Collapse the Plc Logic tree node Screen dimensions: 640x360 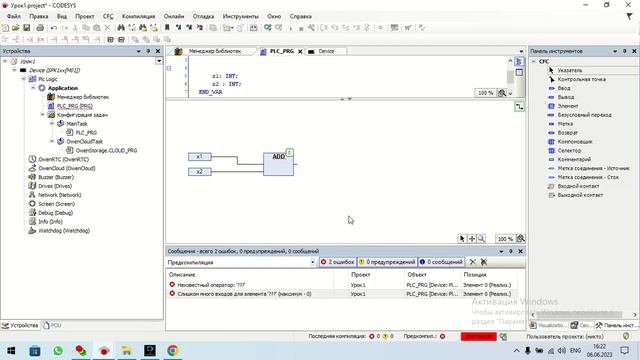click(x=24, y=79)
